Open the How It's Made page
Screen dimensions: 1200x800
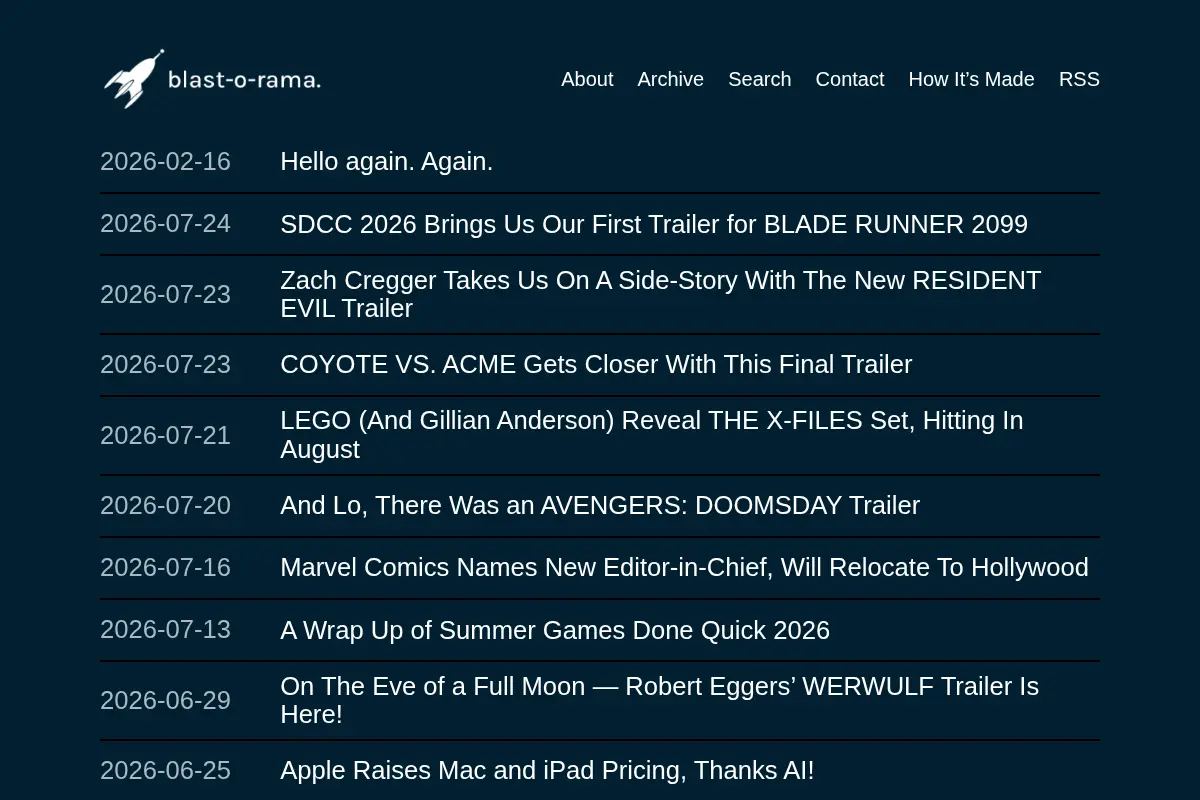[972, 79]
